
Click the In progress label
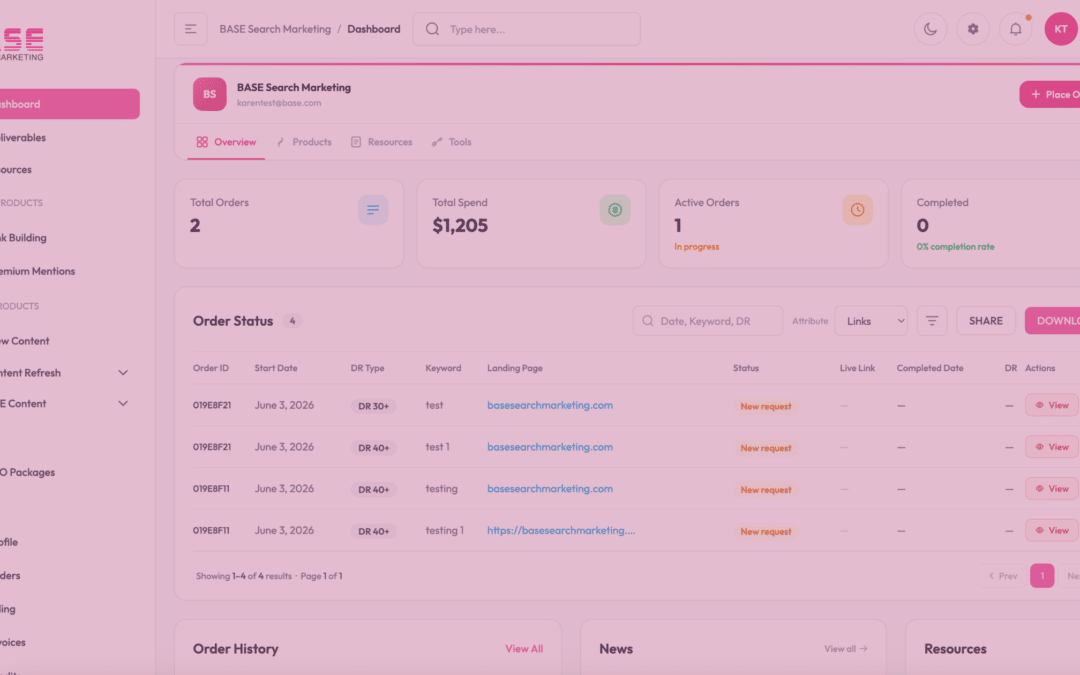point(696,247)
